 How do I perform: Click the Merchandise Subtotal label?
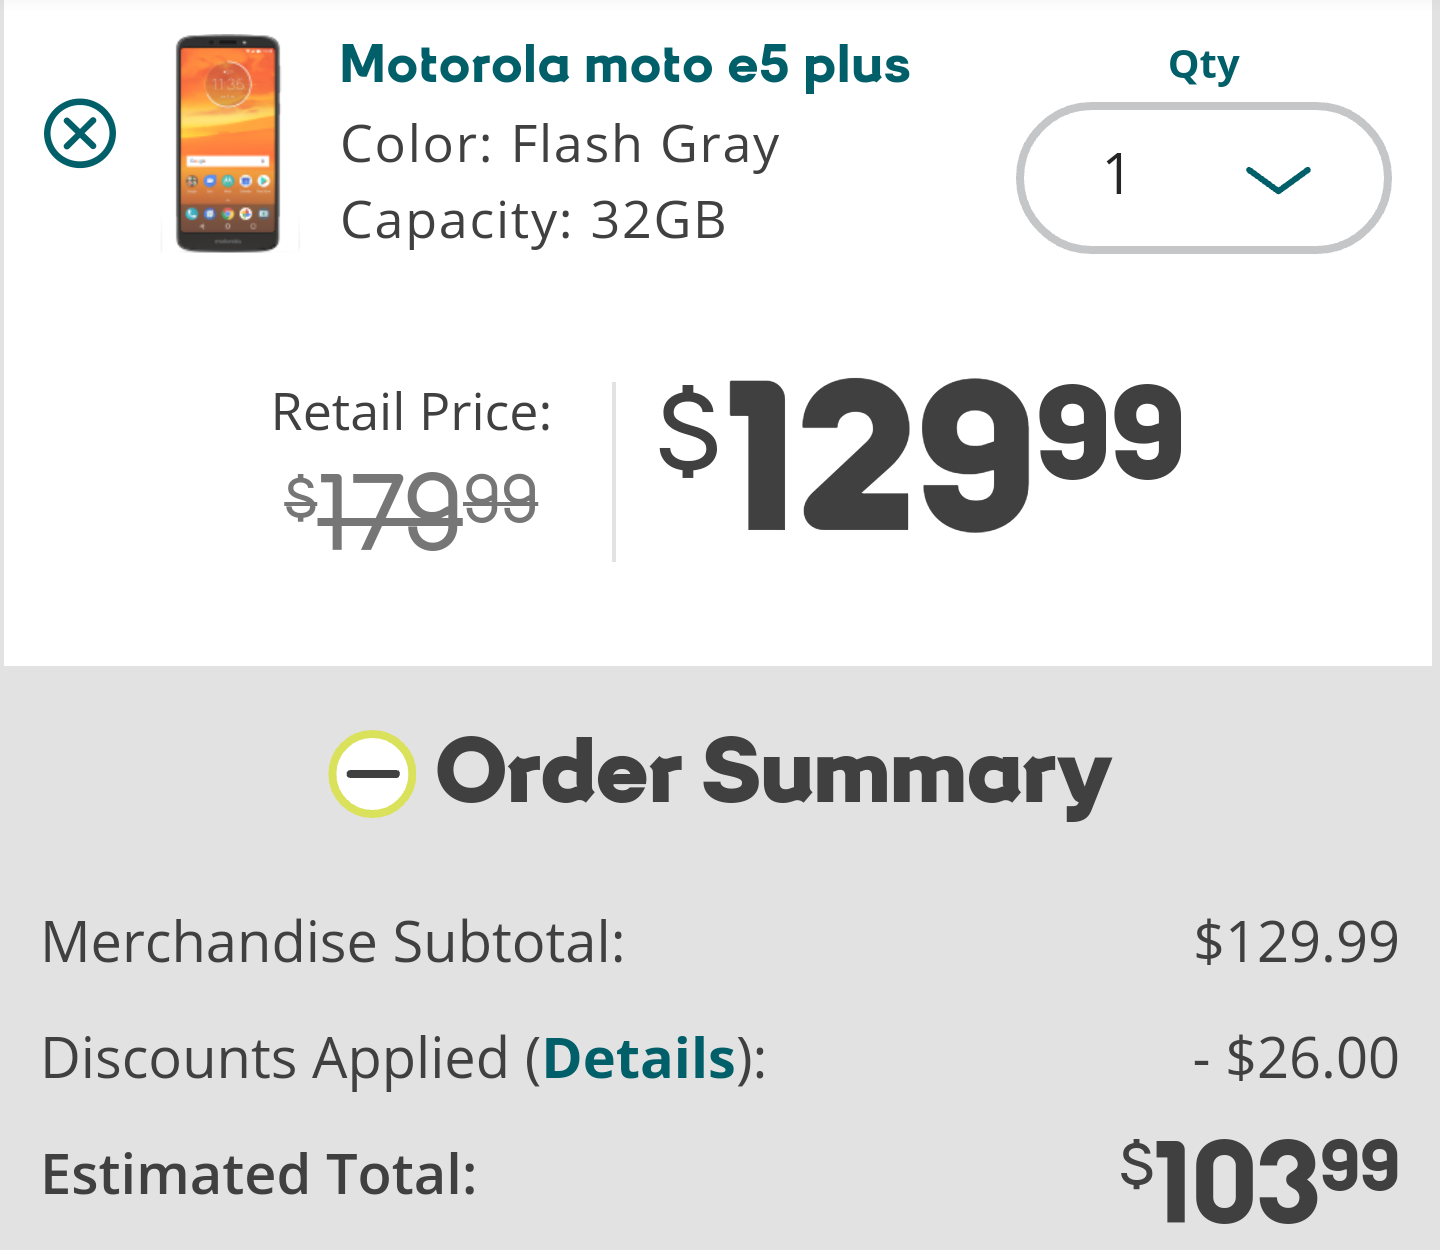coord(333,942)
